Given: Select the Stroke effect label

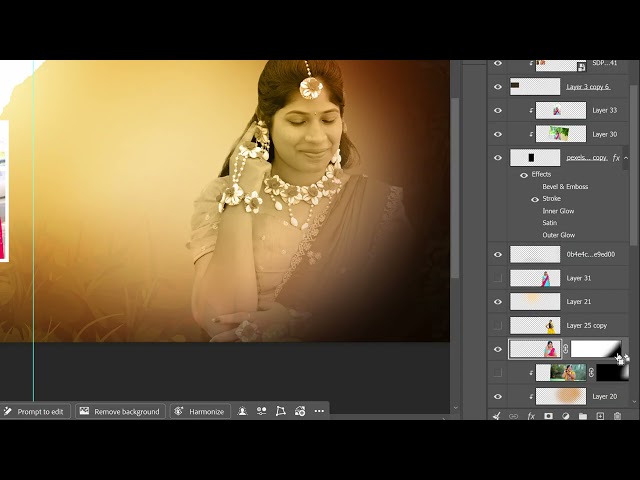Looking at the screenshot, I should (551, 199).
